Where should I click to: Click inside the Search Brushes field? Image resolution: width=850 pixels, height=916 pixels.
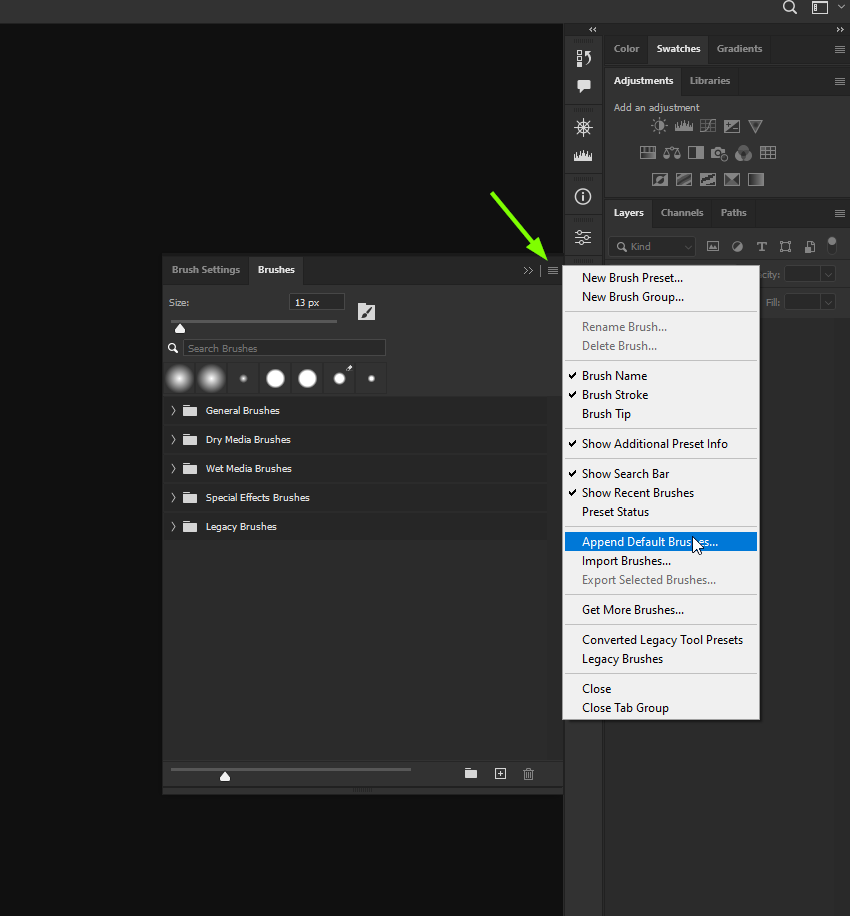[284, 347]
